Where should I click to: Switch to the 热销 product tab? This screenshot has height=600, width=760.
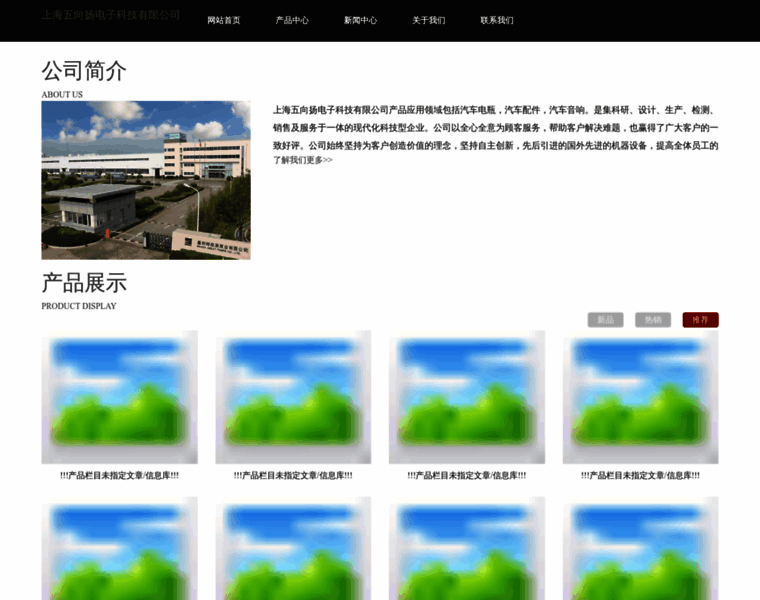click(653, 320)
